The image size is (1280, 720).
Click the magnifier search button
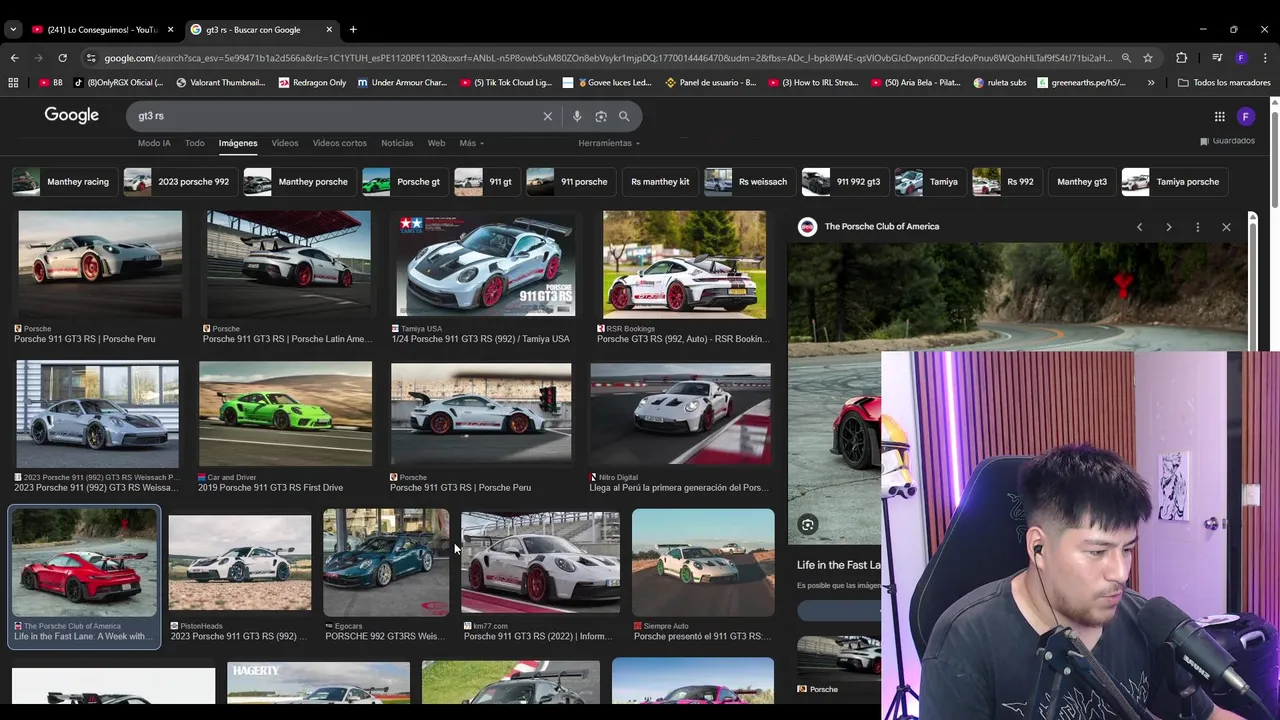(624, 116)
